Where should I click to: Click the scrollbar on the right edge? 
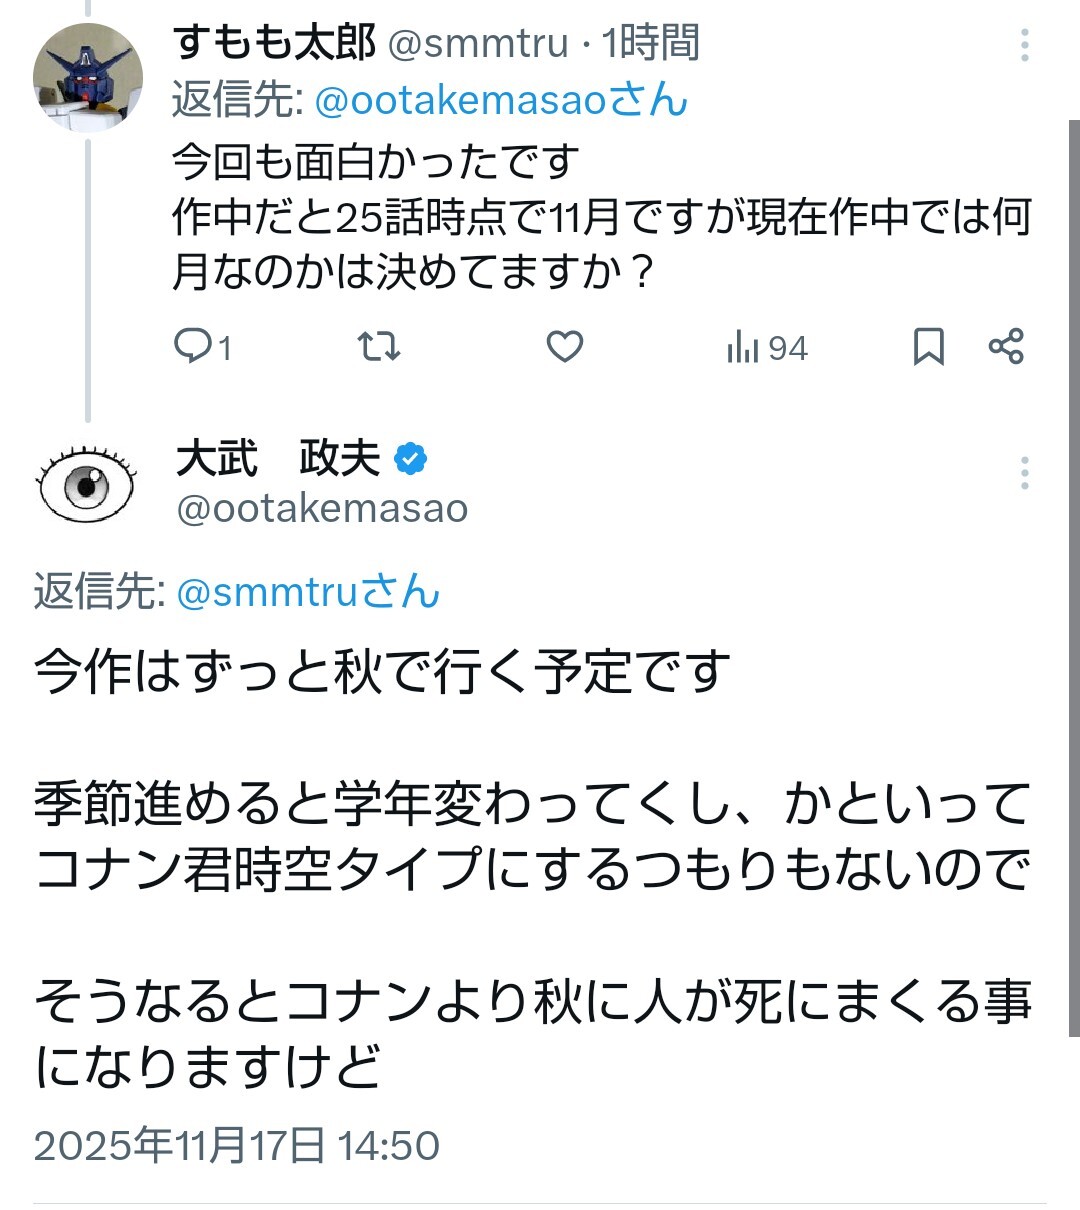[1073, 580]
